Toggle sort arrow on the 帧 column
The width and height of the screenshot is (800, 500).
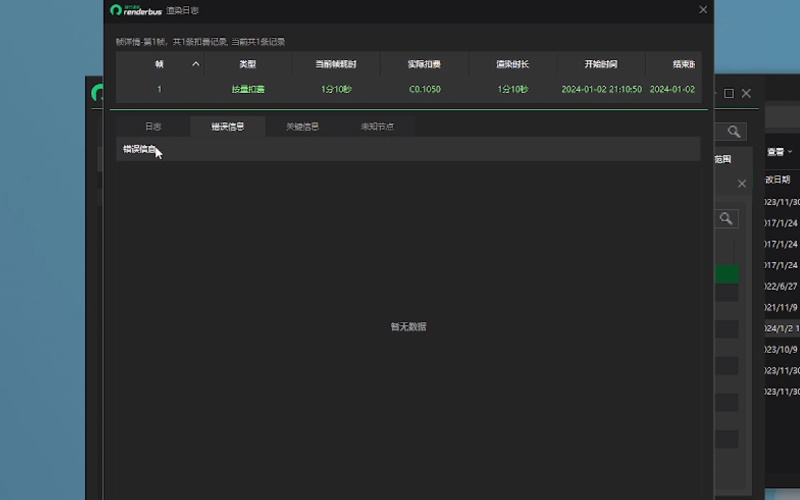point(195,64)
